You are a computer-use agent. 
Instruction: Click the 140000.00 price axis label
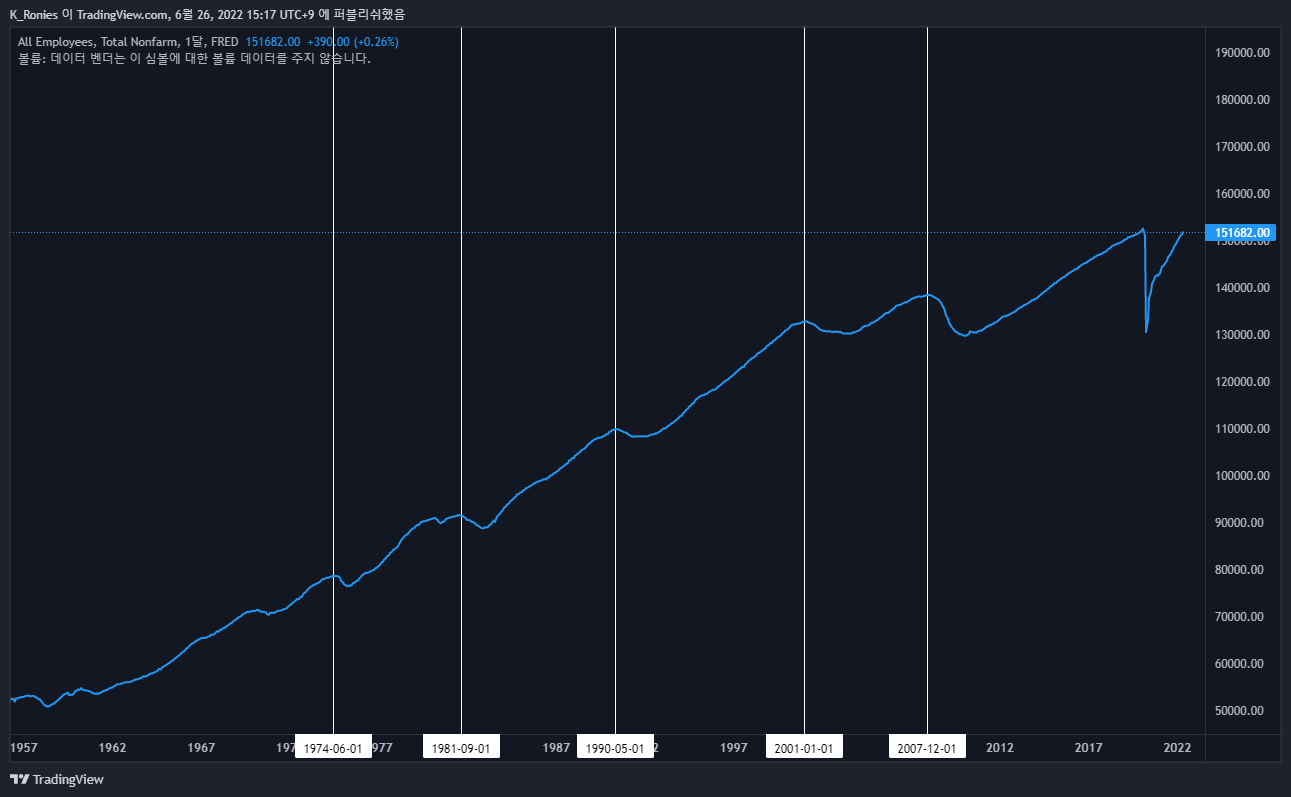coord(1243,288)
